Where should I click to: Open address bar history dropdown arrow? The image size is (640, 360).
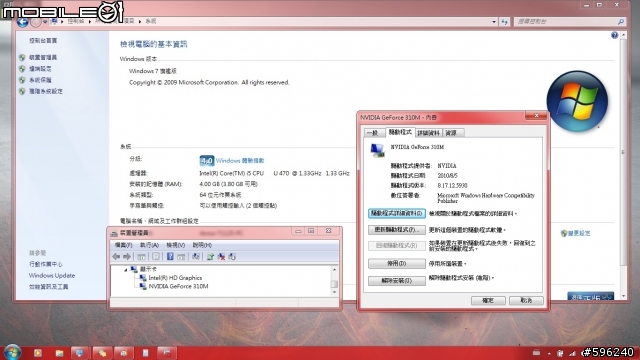click(494, 22)
